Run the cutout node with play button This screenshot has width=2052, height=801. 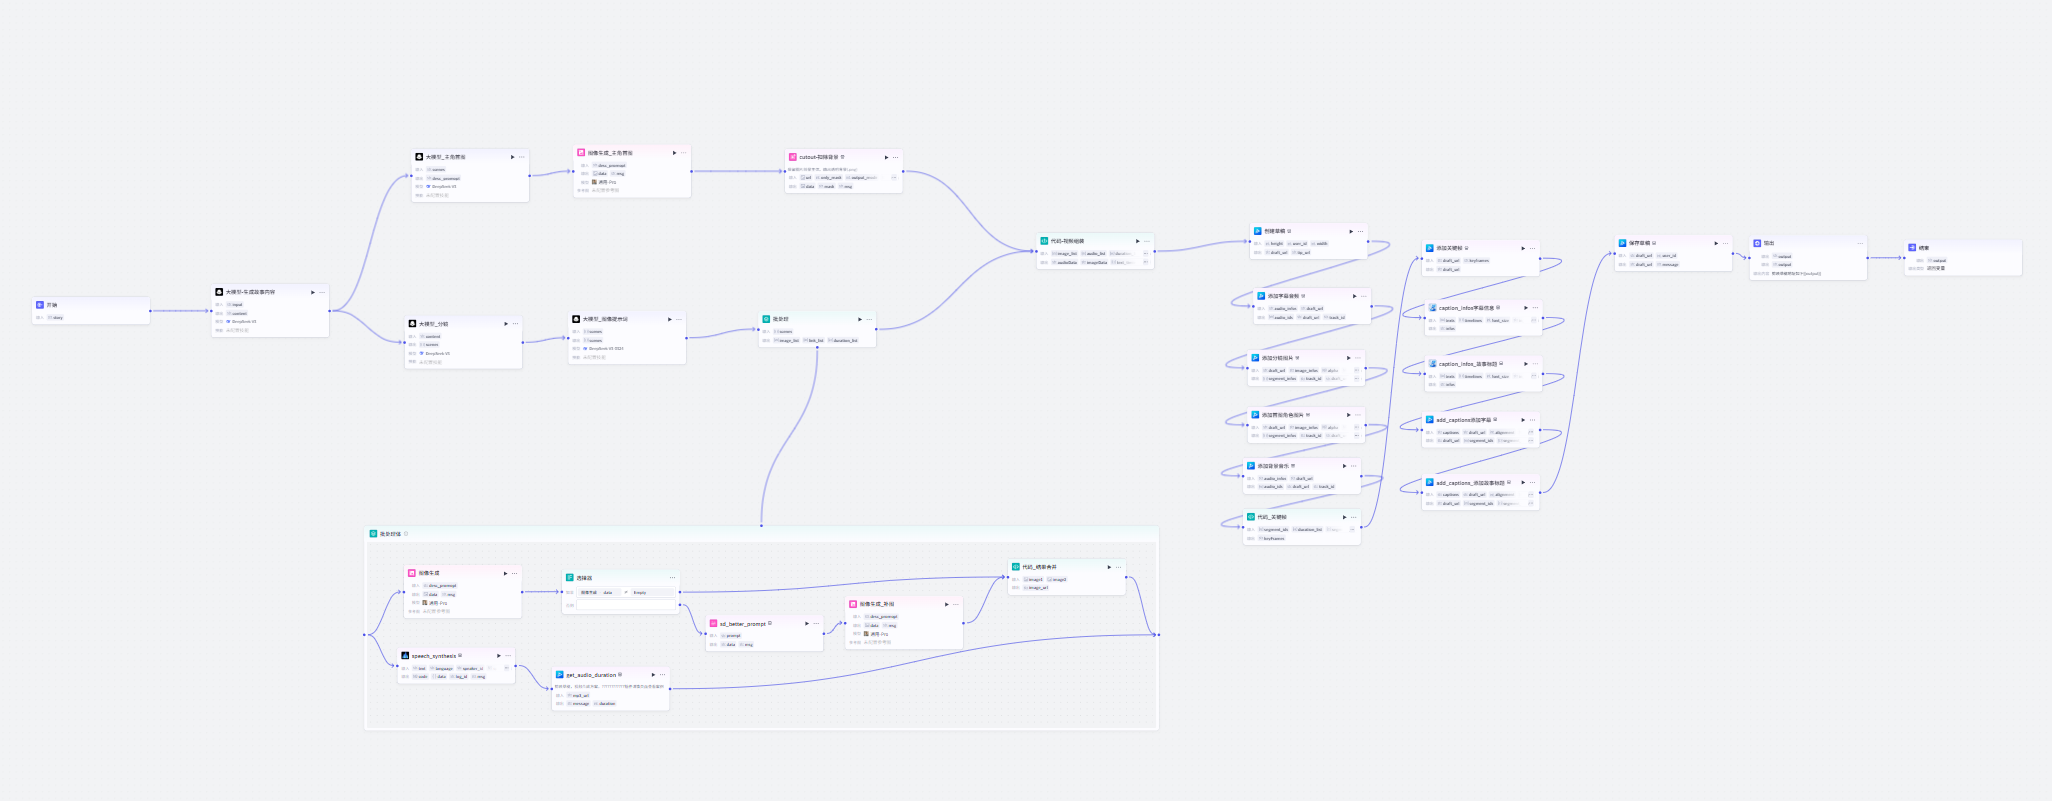[x=886, y=157]
